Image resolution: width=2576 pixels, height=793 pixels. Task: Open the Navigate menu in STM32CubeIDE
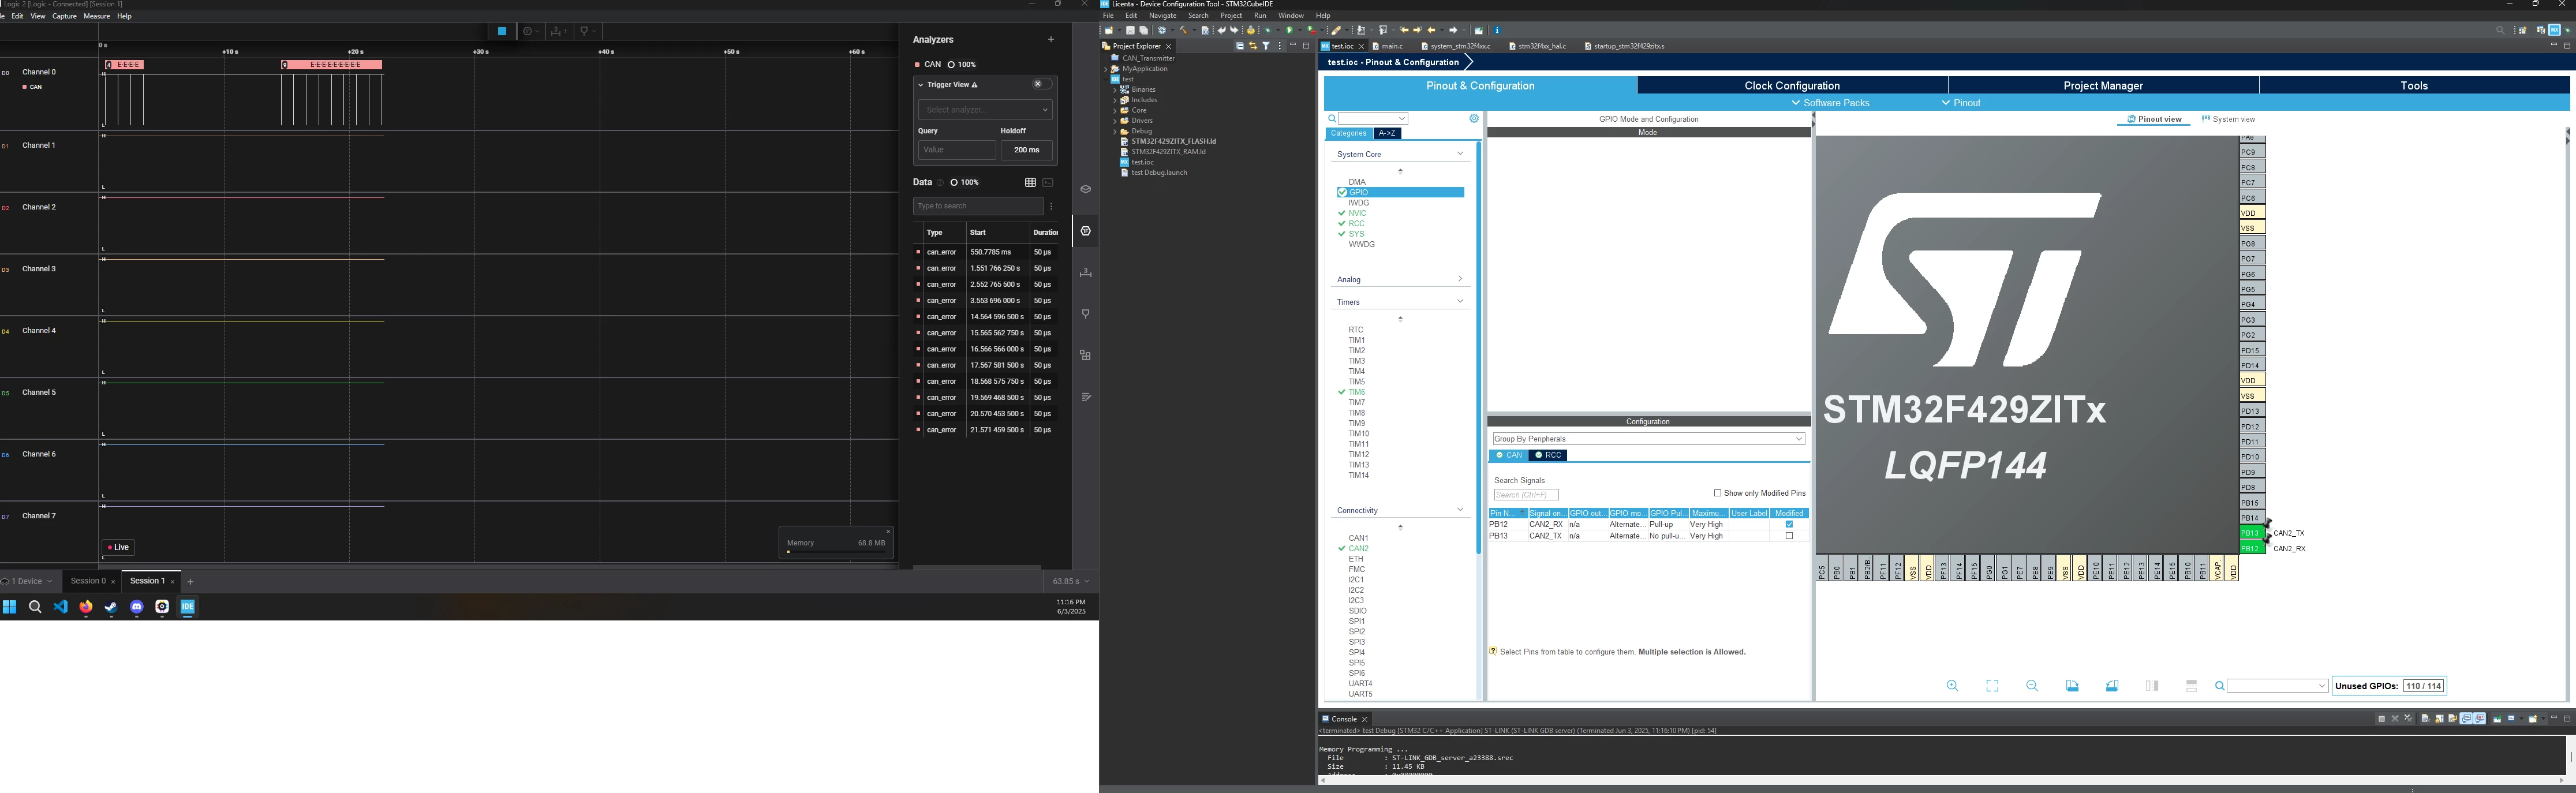click(1163, 16)
